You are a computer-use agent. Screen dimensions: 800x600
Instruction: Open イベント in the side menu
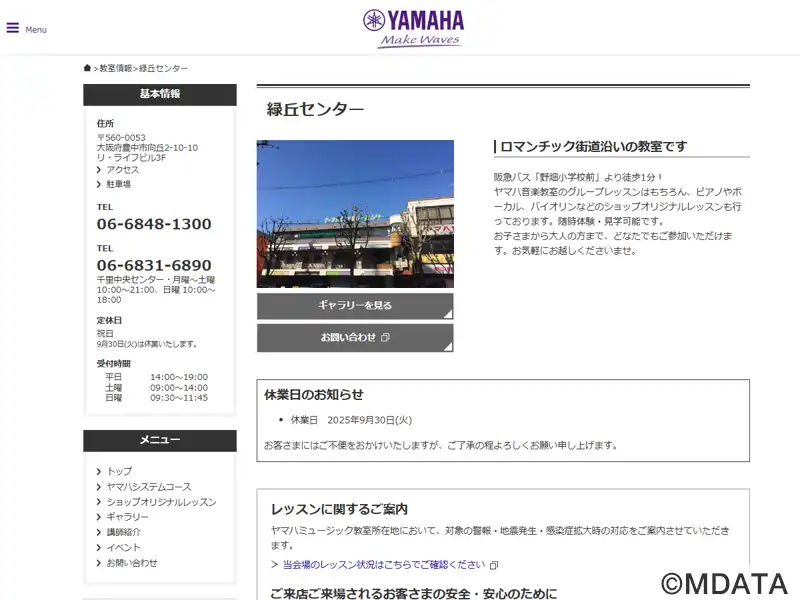(x=123, y=547)
